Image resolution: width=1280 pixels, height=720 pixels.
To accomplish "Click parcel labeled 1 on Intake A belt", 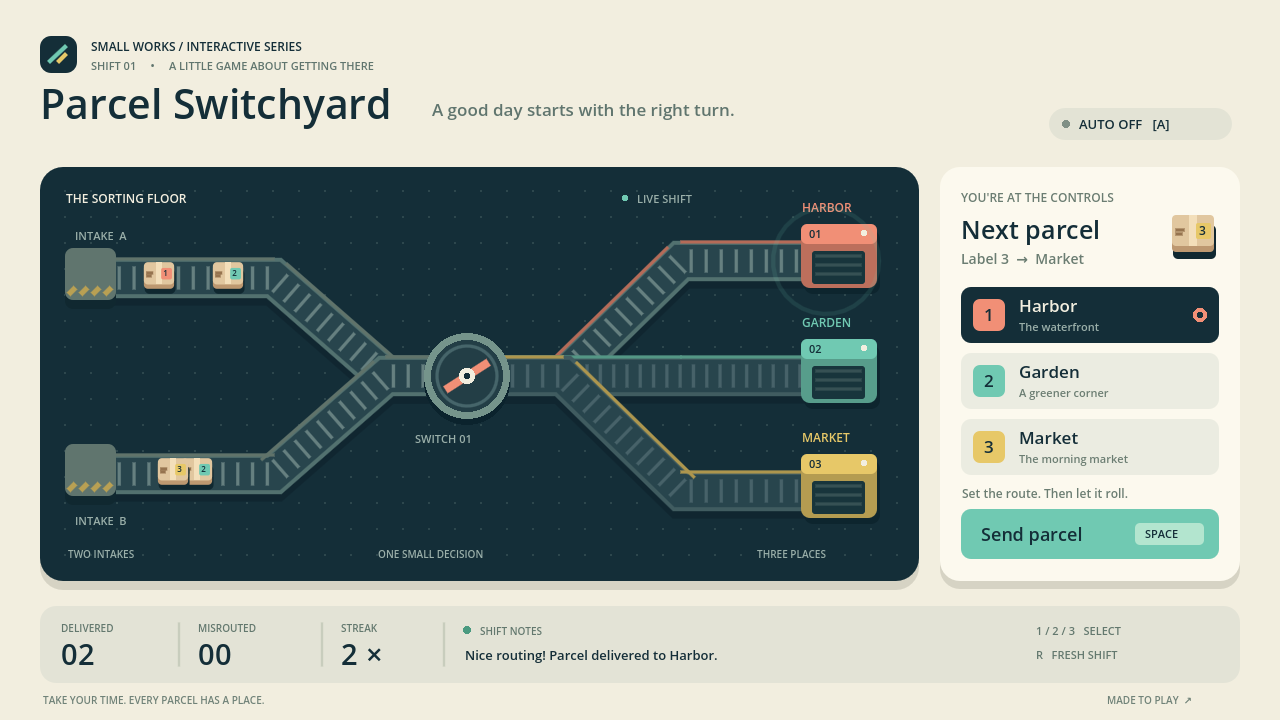I will (159, 275).
